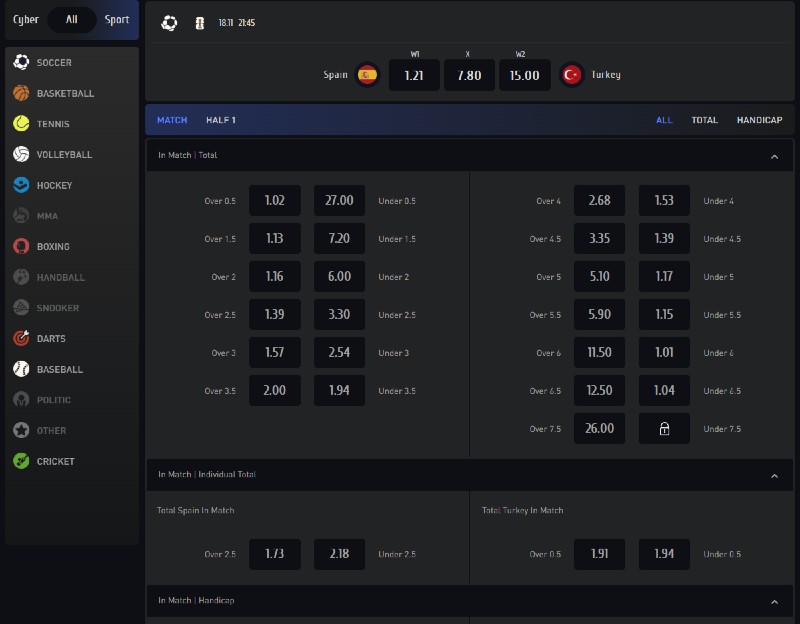The height and width of the screenshot is (624, 800).
Task: Select the Tennis sport icon
Action: 21,123
